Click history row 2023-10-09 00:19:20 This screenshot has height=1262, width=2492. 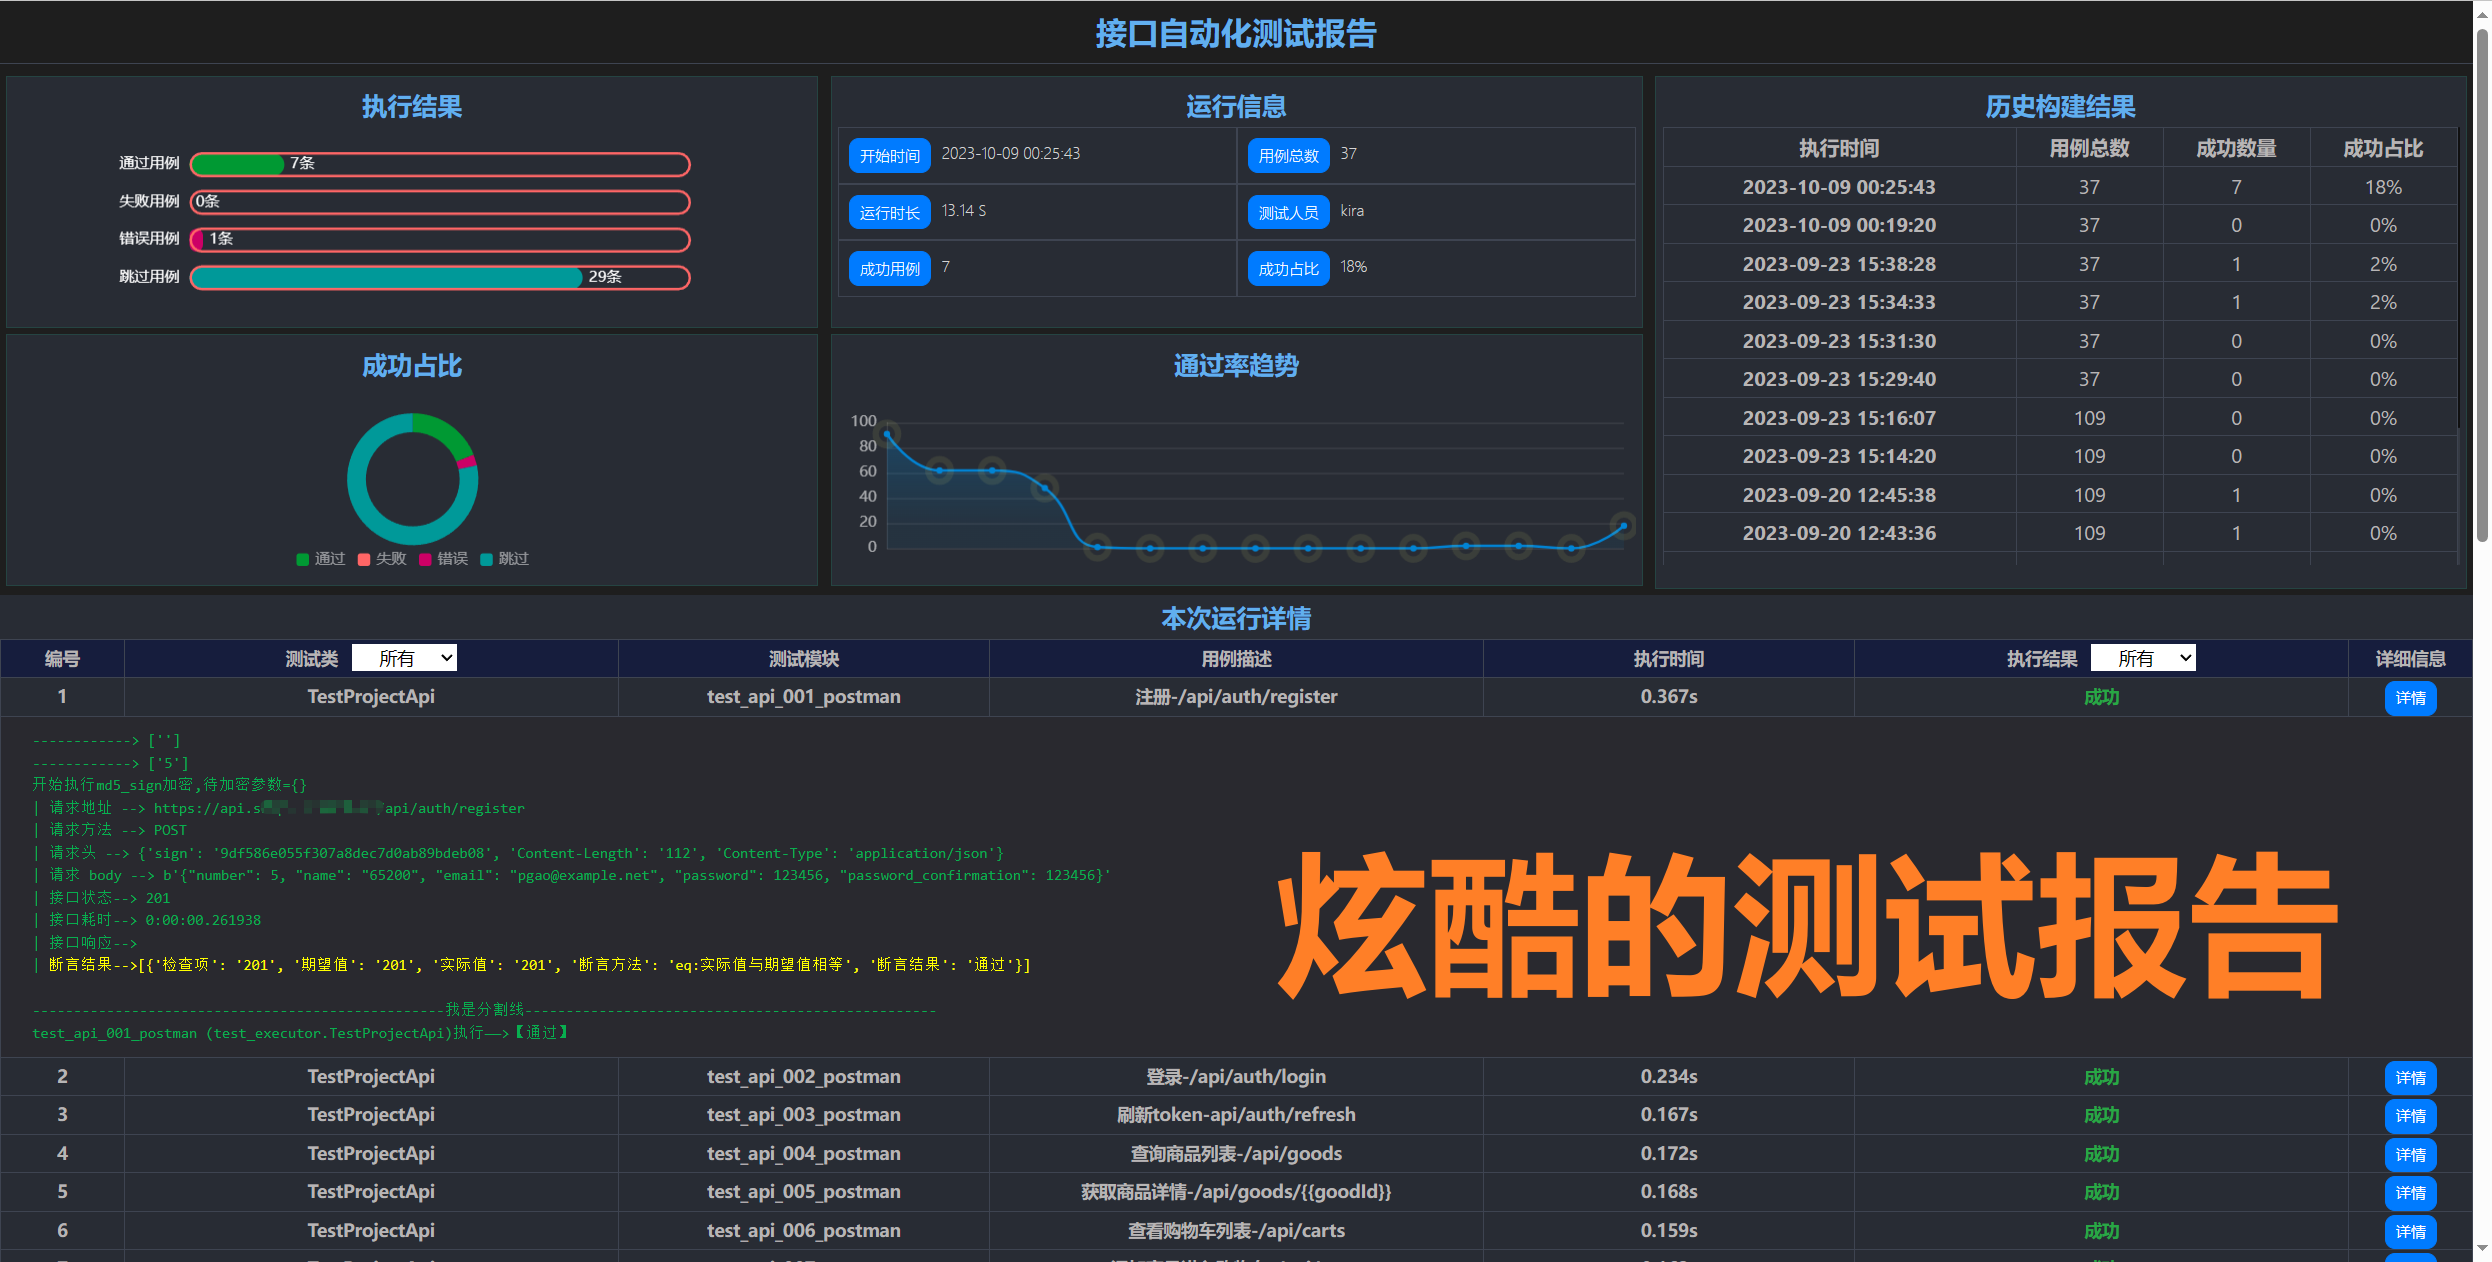click(2060, 225)
